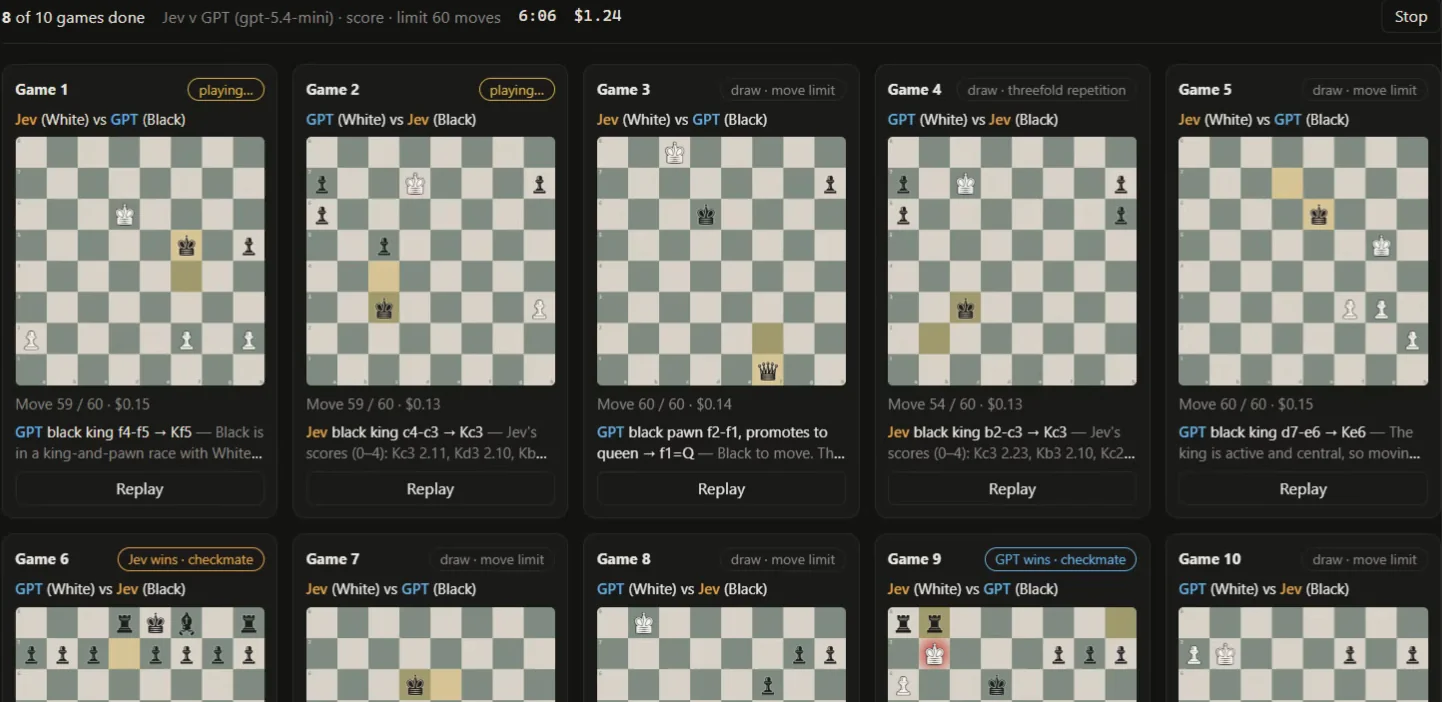1442x702 pixels.
Task: Click the white king on Game 3 board
Action: [675, 153]
